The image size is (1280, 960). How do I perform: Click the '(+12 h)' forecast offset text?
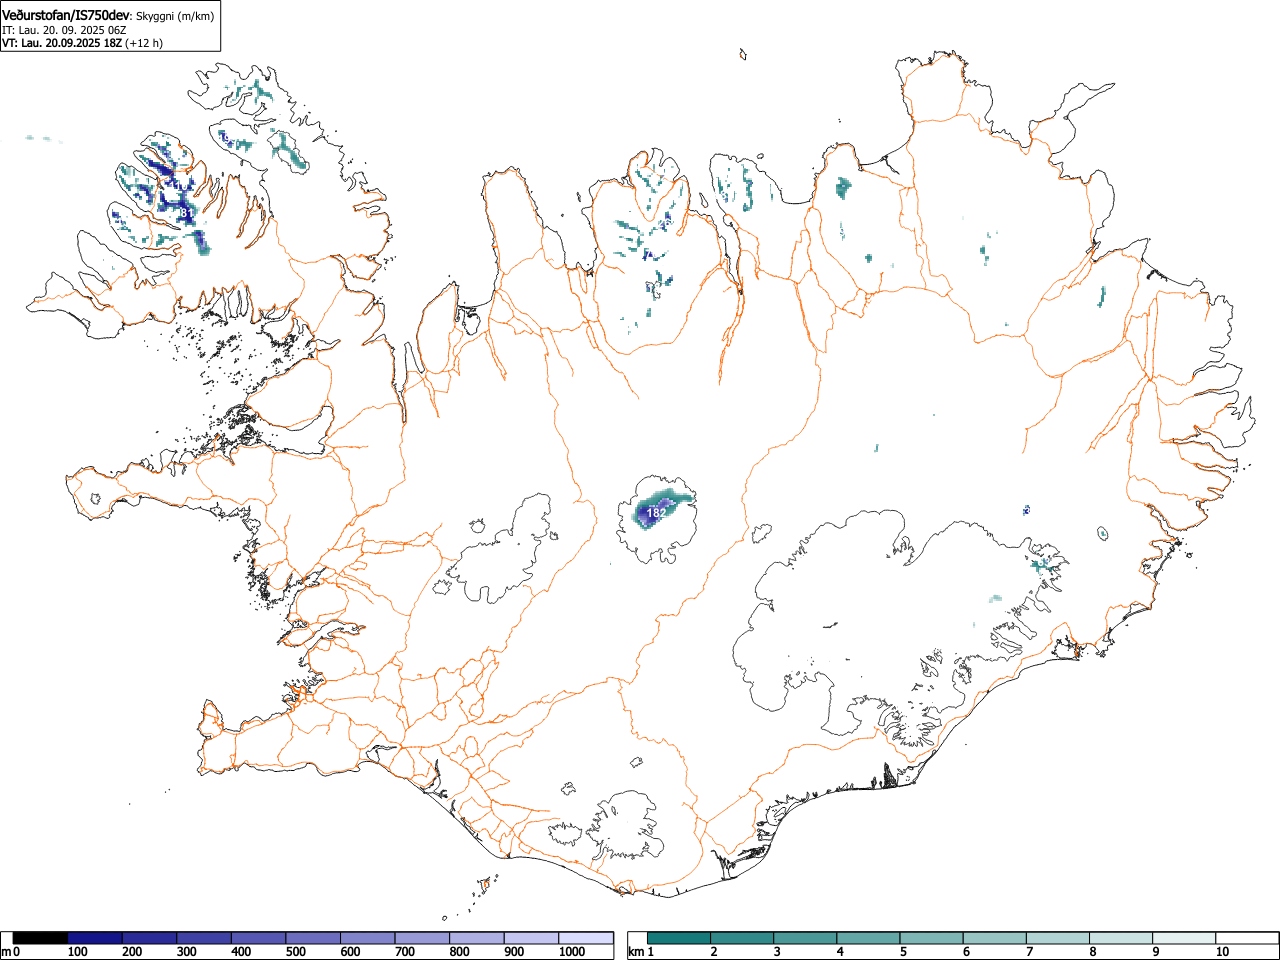pos(144,43)
